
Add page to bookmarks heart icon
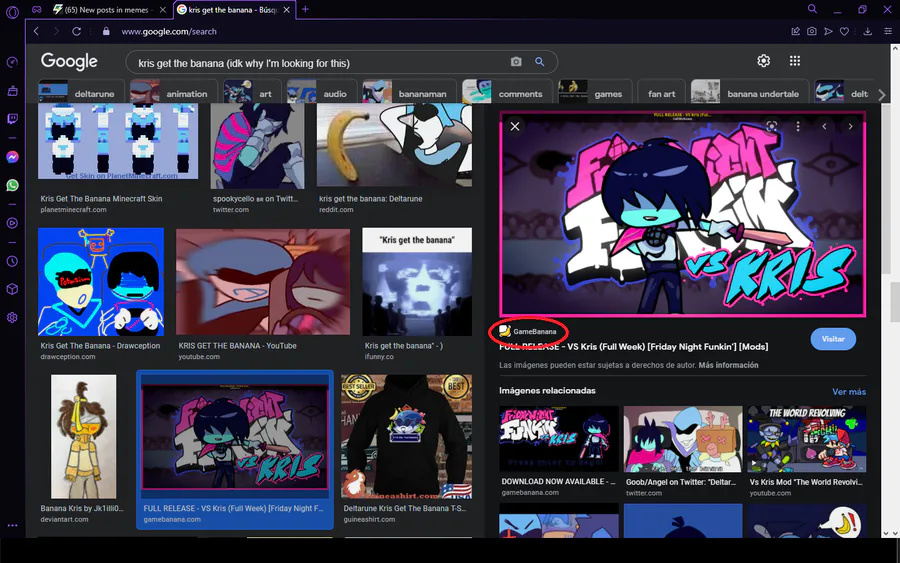[844, 32]
